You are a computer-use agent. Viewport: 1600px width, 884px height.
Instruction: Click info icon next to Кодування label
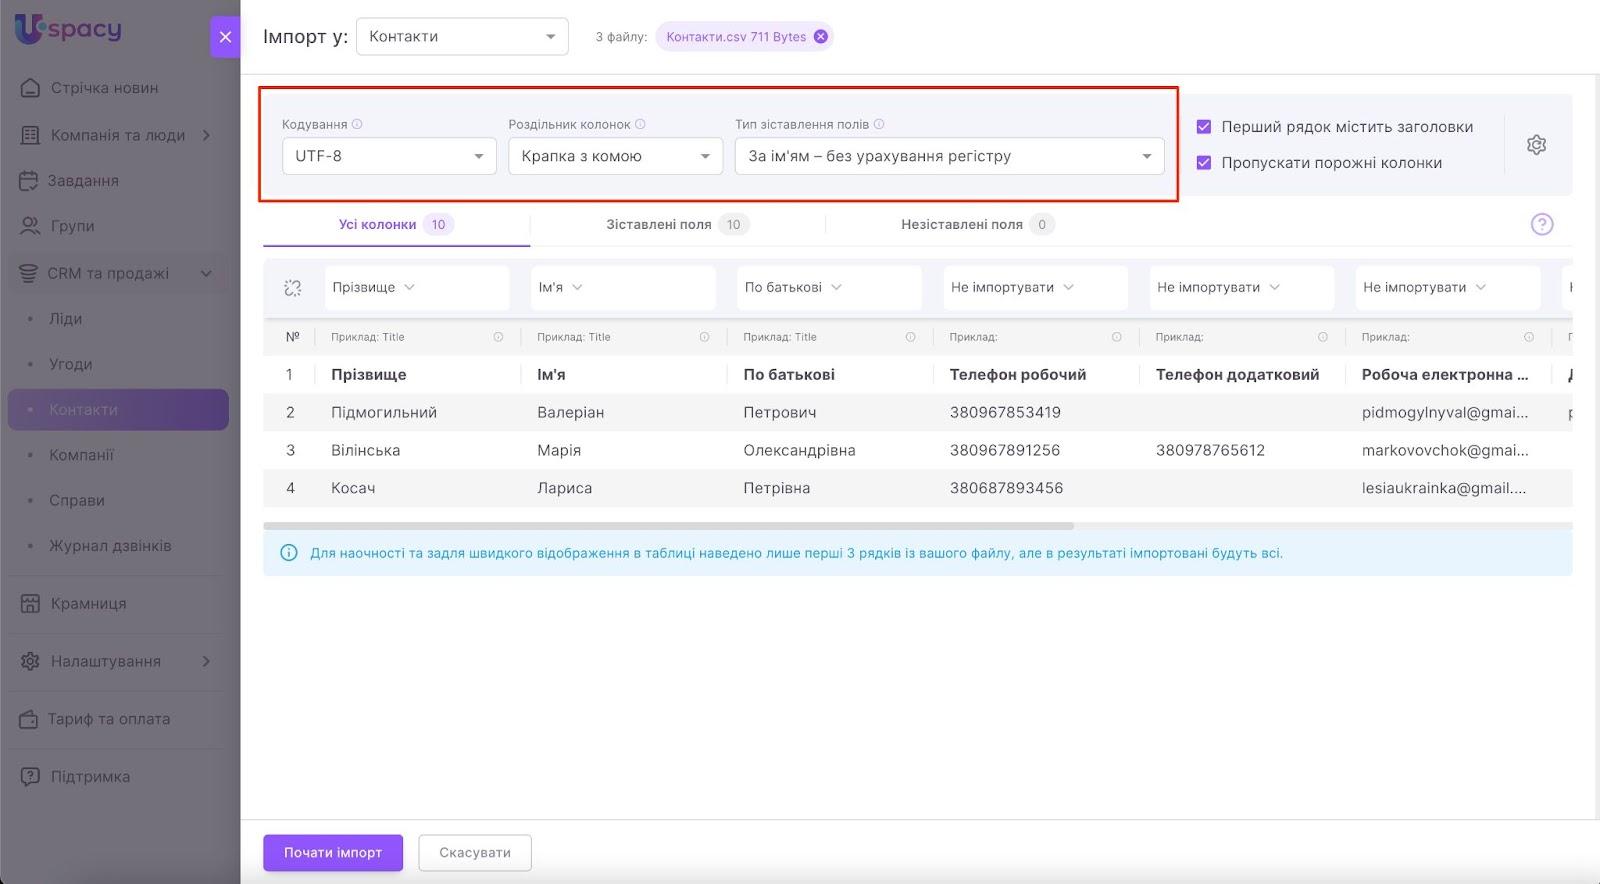click(357, 125)
